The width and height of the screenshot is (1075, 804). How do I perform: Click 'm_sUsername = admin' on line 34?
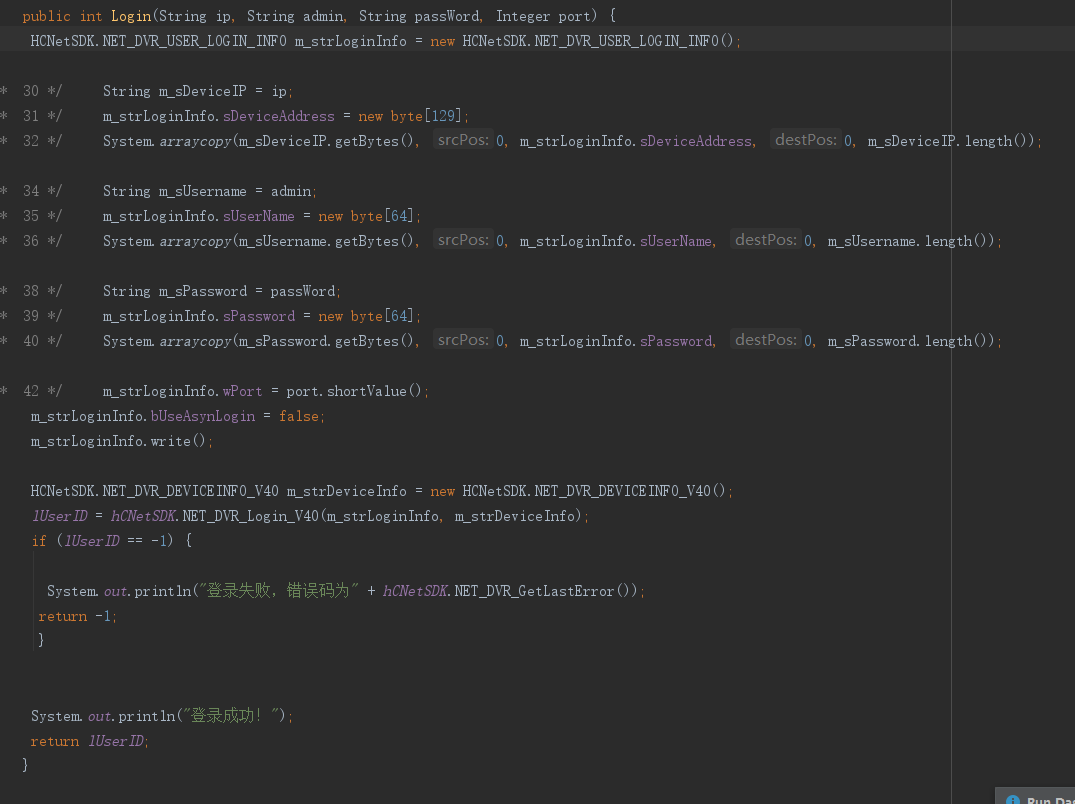(x=235, y=191)
